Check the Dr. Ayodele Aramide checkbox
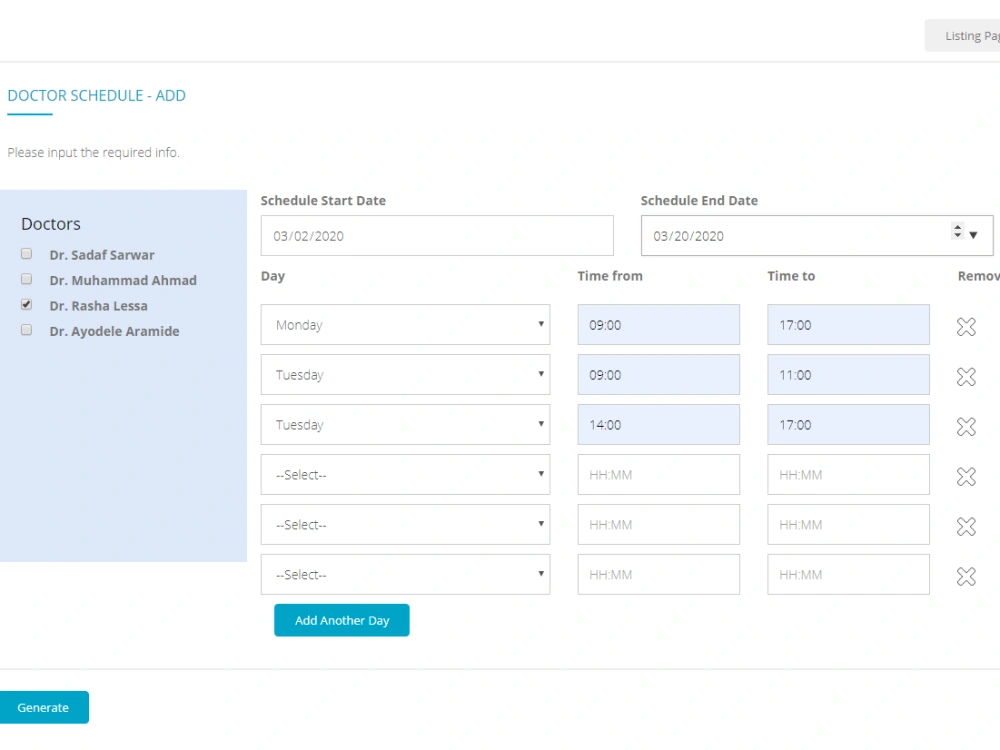This screenshot has height=750, width=1000. (26, 330)
